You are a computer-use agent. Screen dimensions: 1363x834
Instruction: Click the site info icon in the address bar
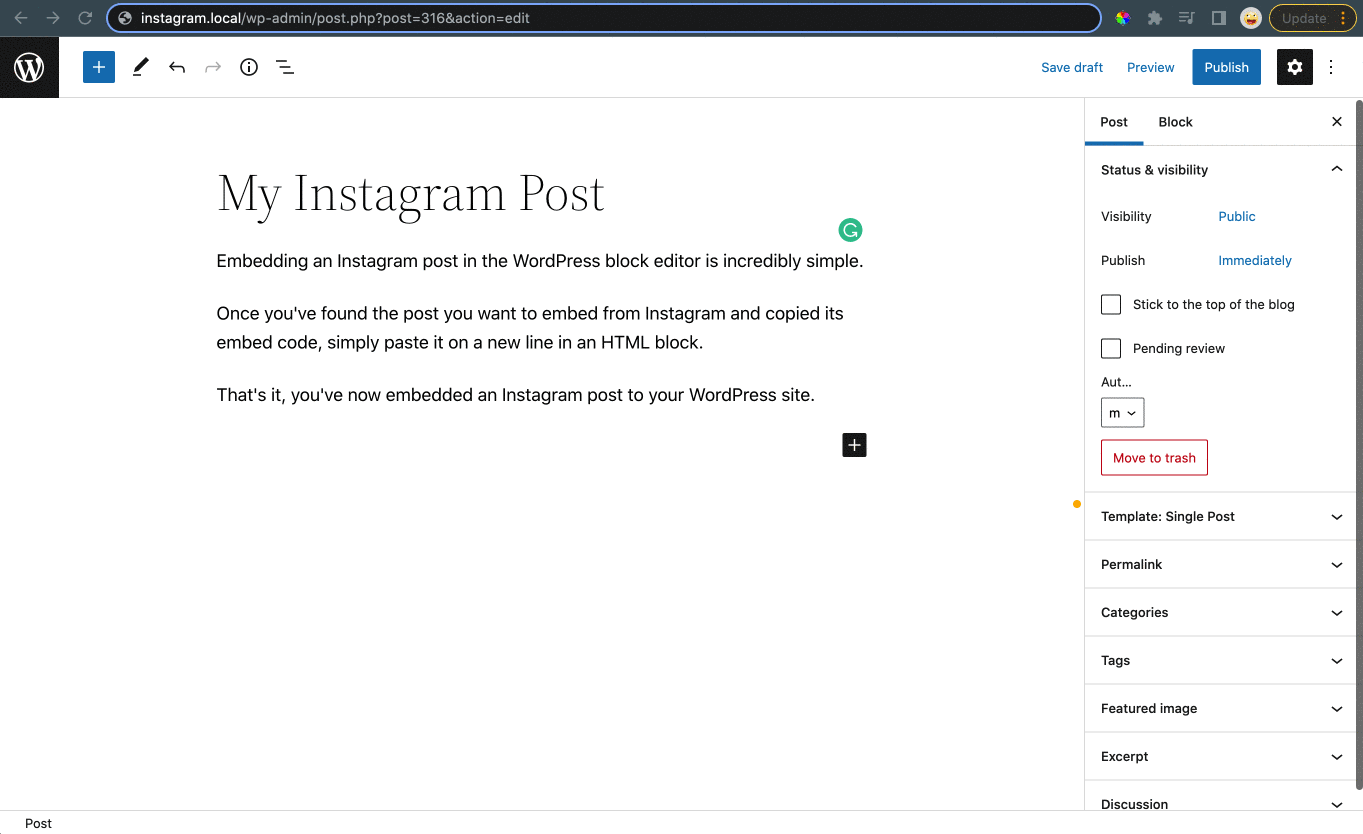[x=125, y=18]
